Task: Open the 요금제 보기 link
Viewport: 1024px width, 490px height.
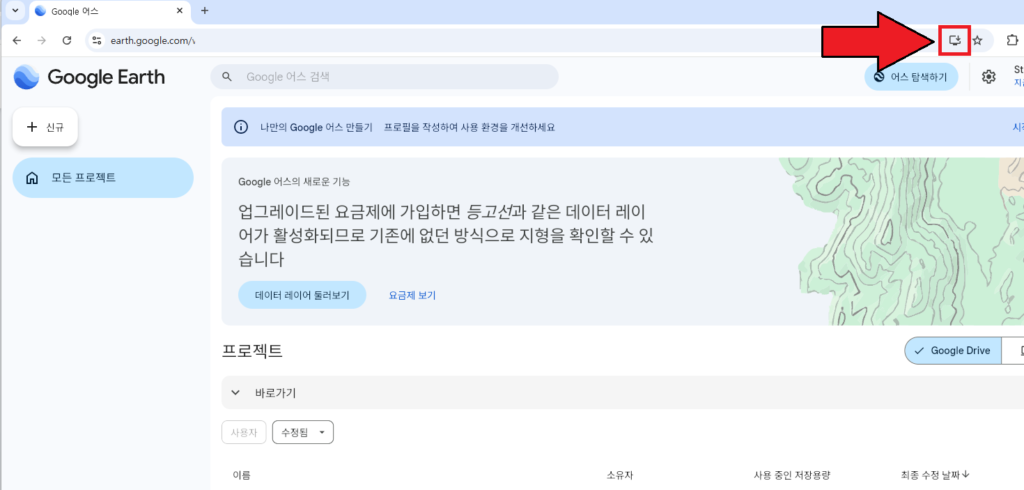Action: (x=412, y=295)
